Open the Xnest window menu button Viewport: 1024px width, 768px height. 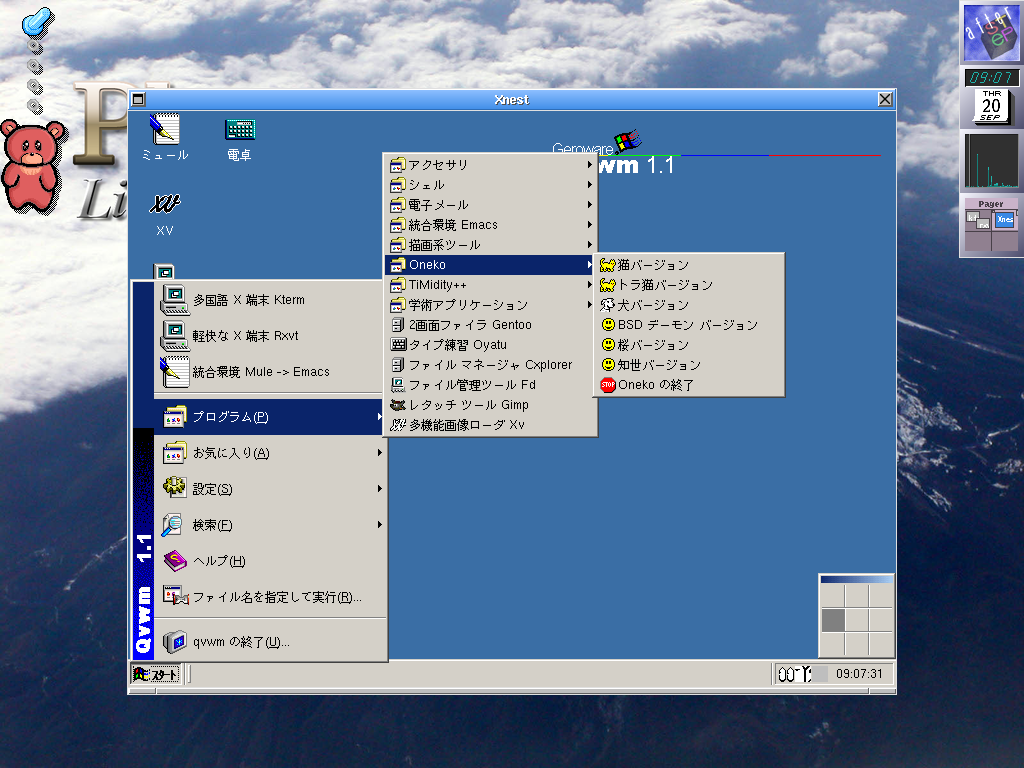[138, 99]
